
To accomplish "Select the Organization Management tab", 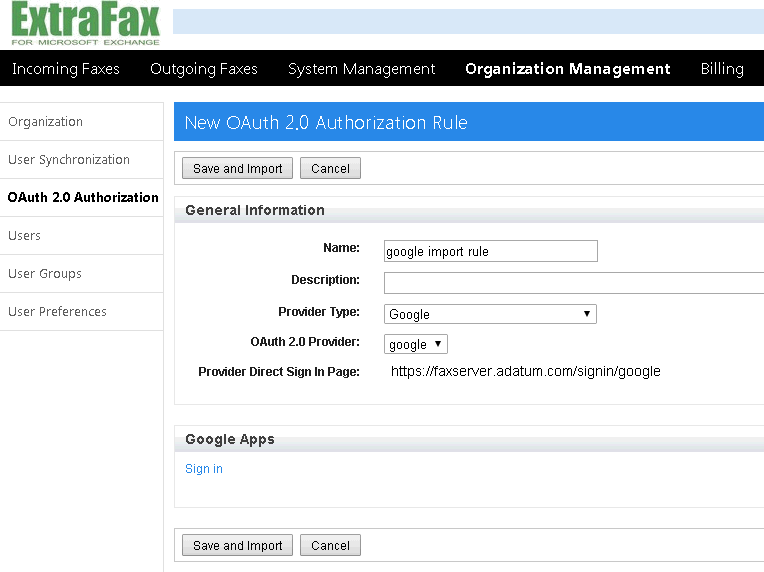I will point(568,69).
